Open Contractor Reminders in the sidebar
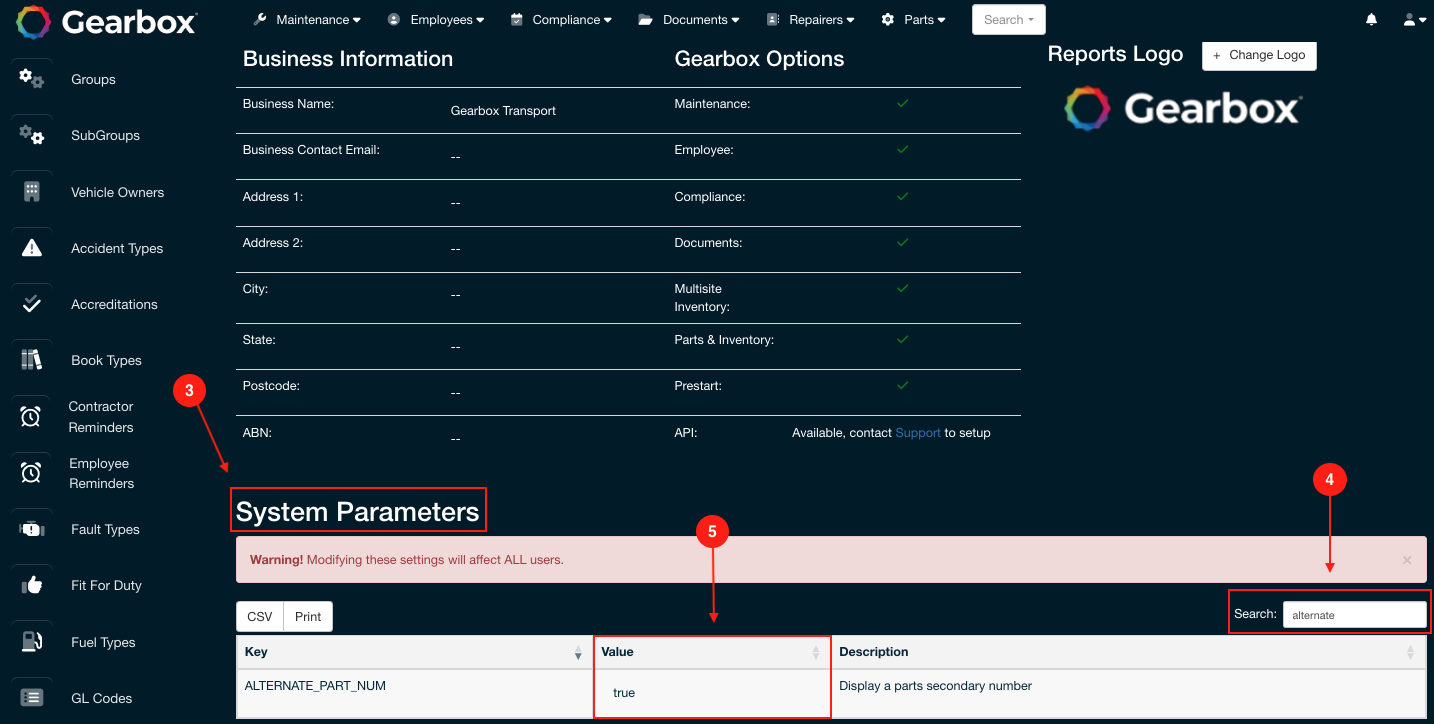The image size is (1434, 724). tap(101, 417)
